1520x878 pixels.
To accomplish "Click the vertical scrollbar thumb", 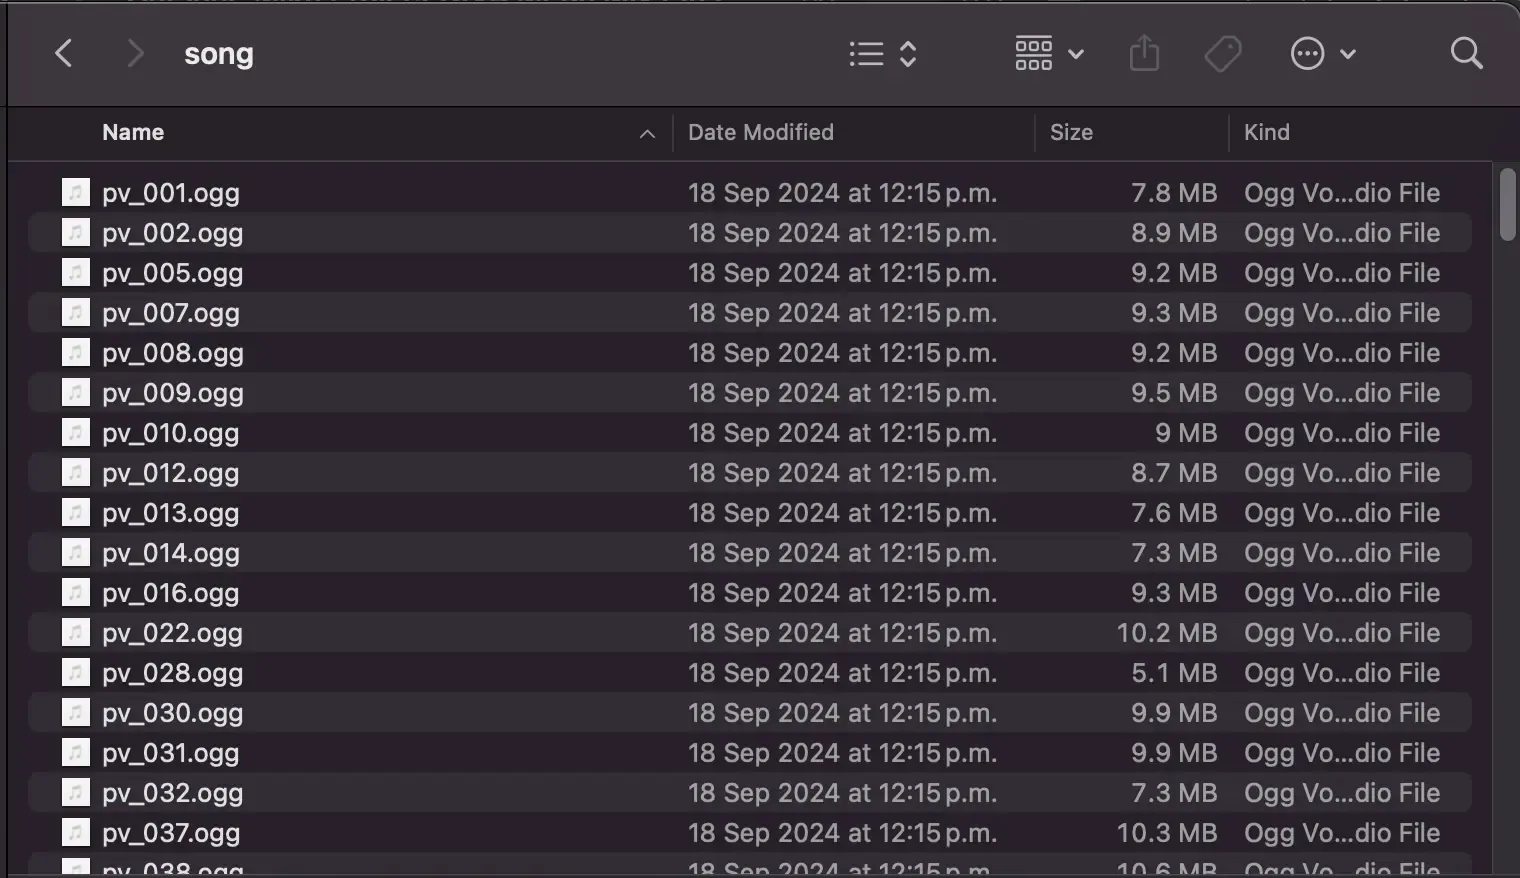I will [x=1507, y=204].
